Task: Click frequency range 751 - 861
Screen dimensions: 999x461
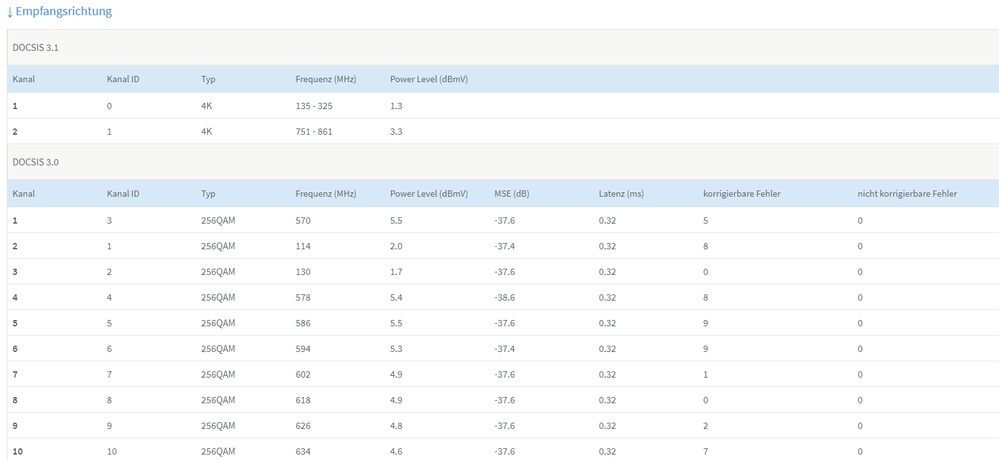Action: pyautogui.click(x=314, y=131)
